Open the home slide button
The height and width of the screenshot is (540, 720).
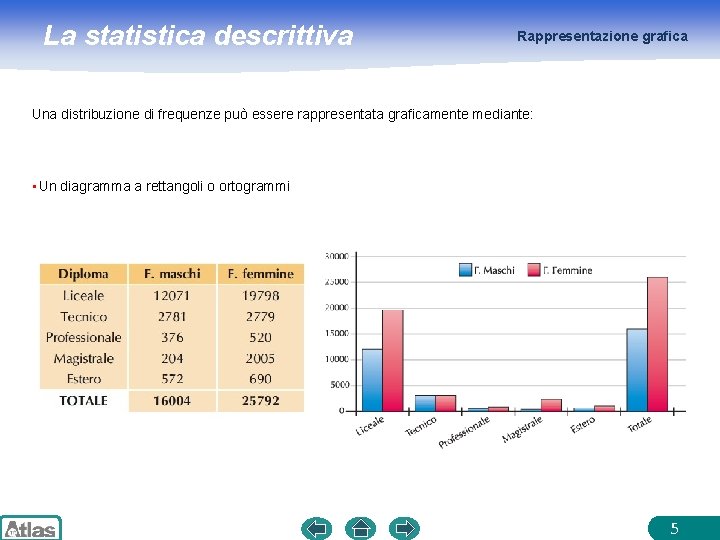click(360, 528)
